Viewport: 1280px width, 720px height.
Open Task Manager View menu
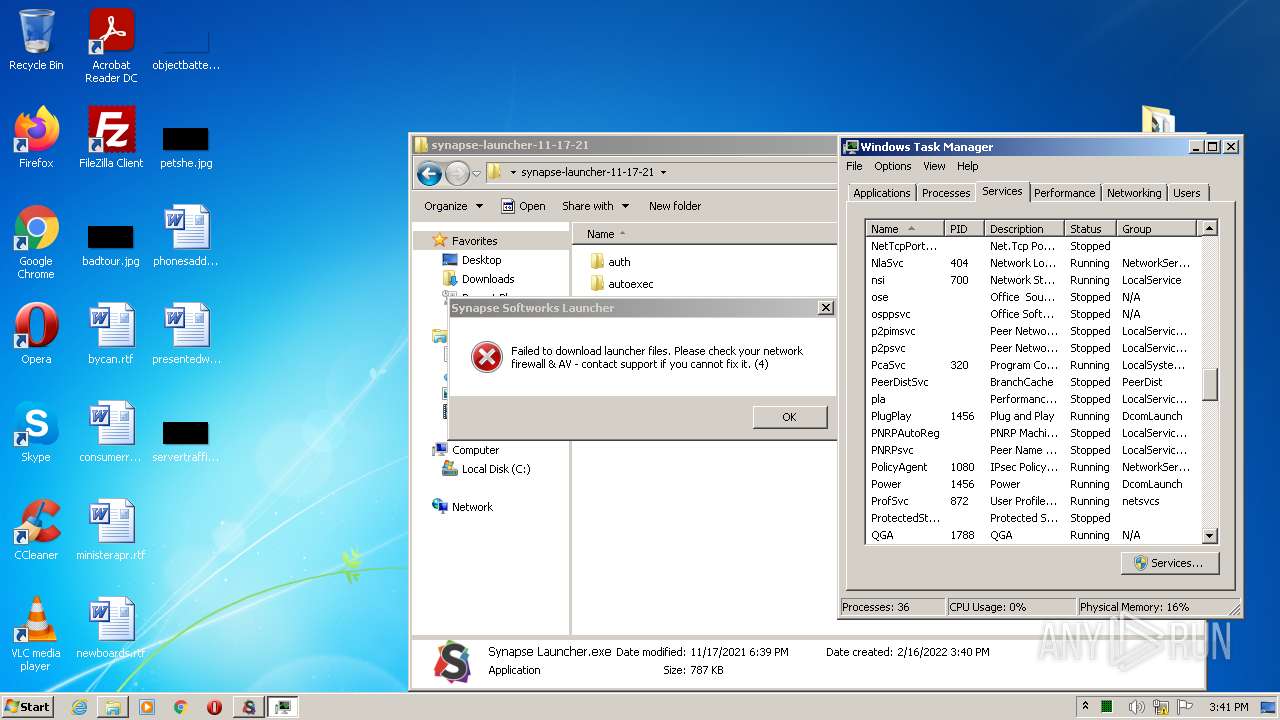pos(934,166)
